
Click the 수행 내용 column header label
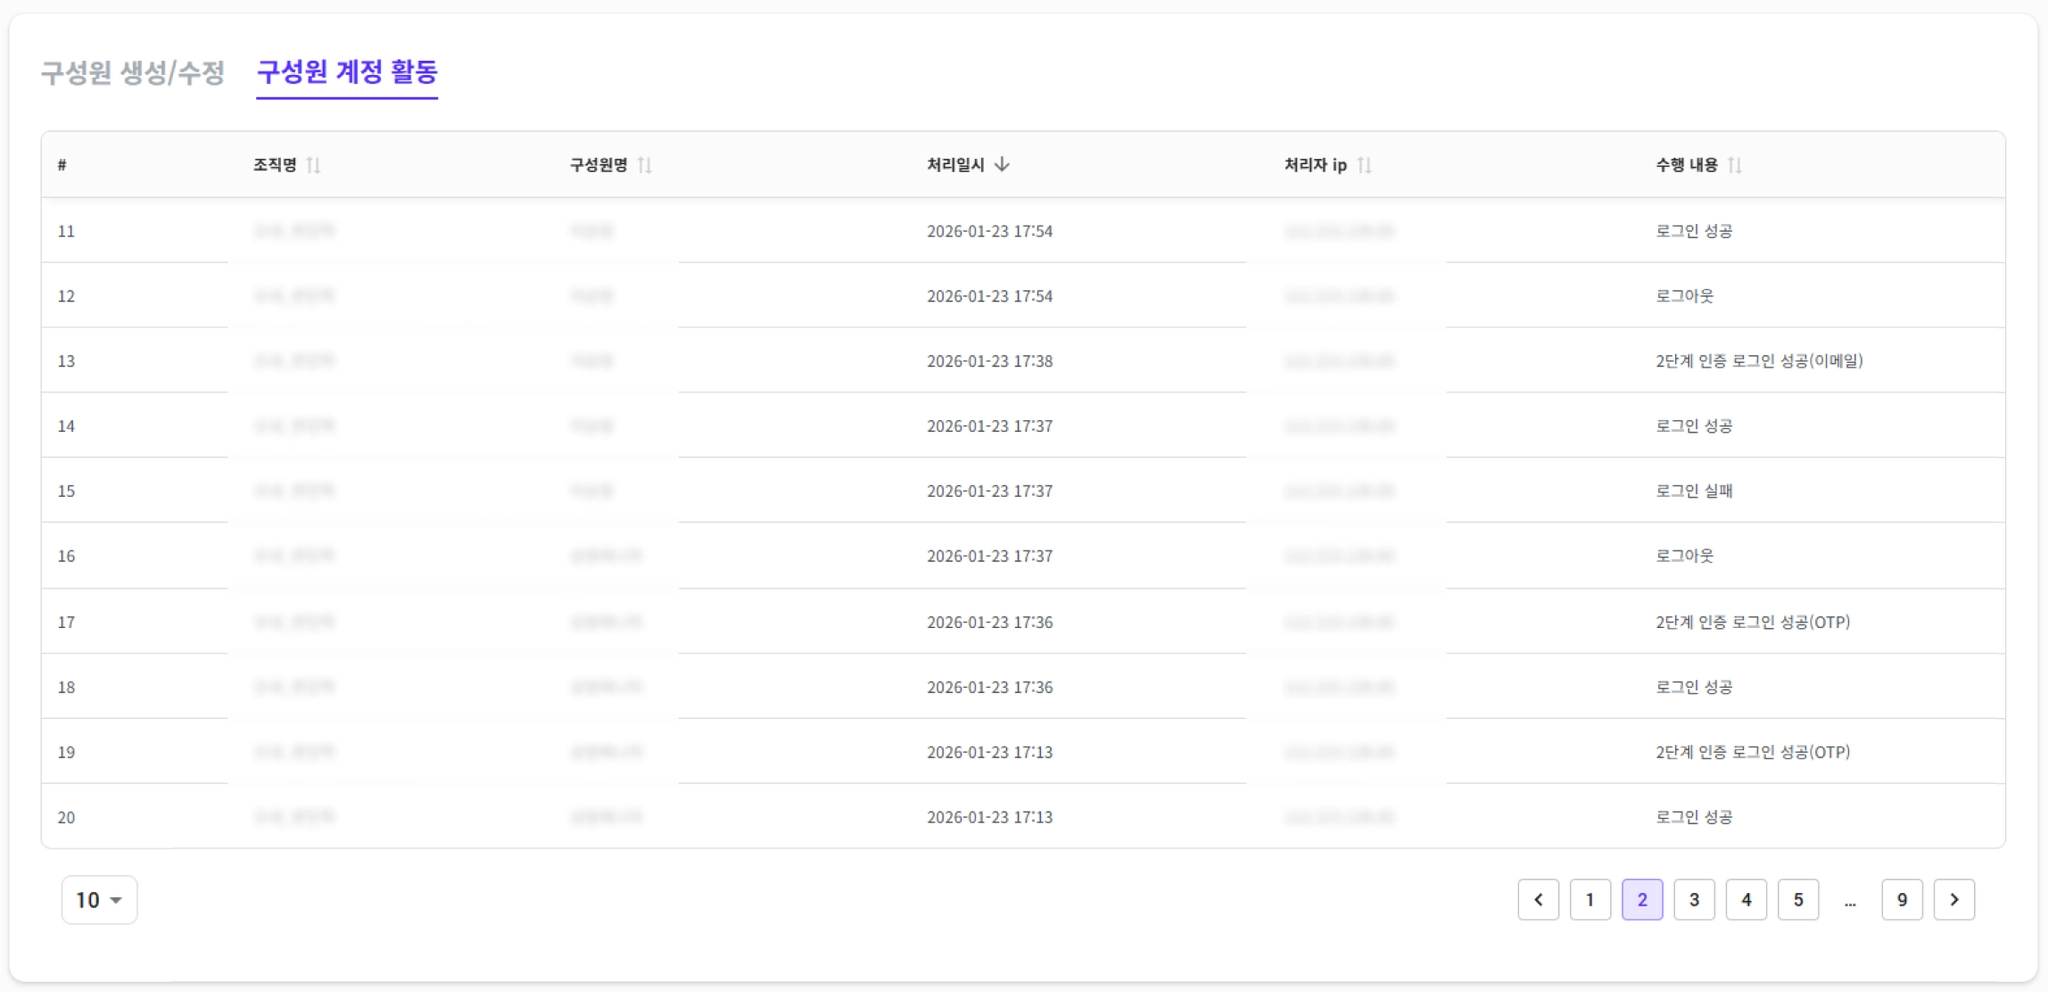[x=1687, y=165]
